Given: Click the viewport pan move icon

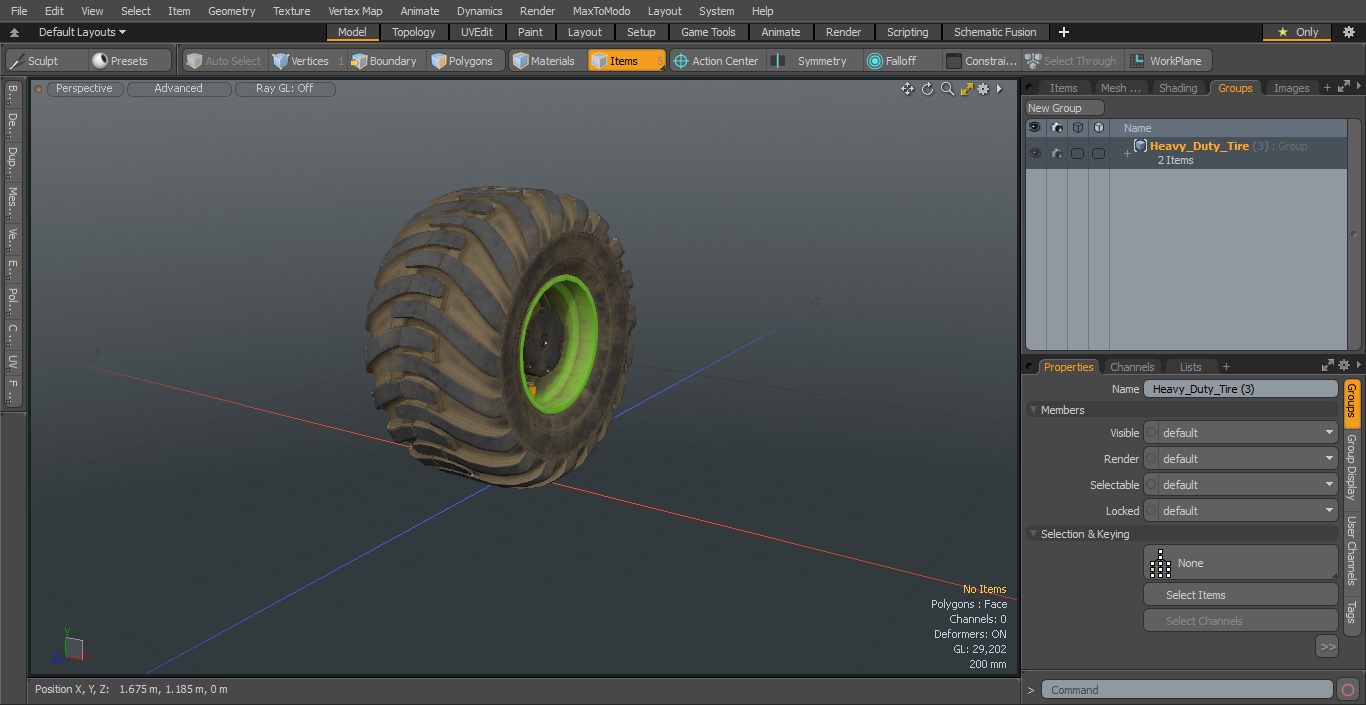Looking at the screenshot, I should pos(907,89).
